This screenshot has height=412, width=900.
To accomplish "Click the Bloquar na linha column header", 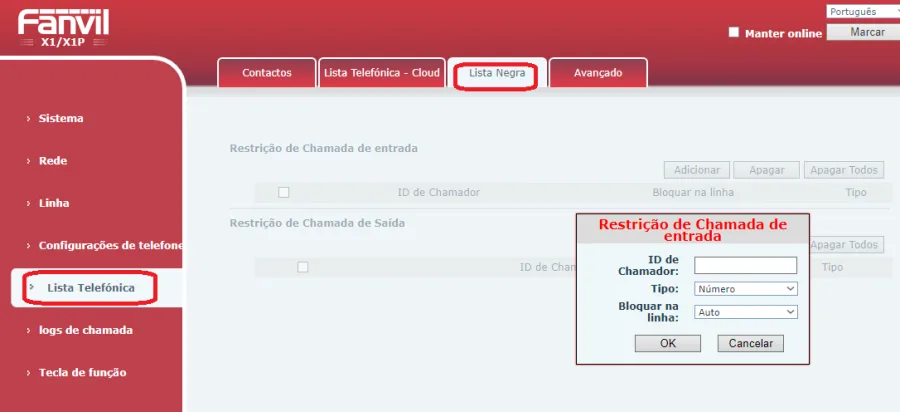I will point(693,192).
